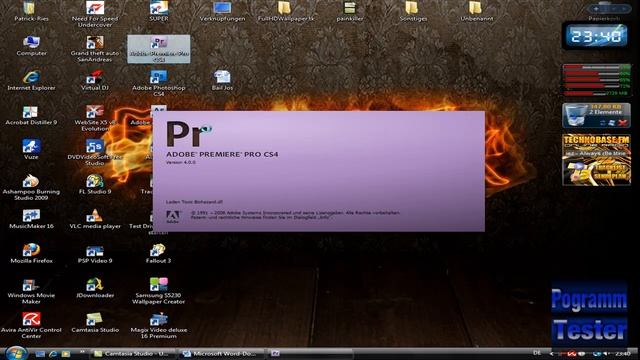Click the taskbar clock showing 23:40
This screenshot has width=640, height=360.
tap(623, 353)
